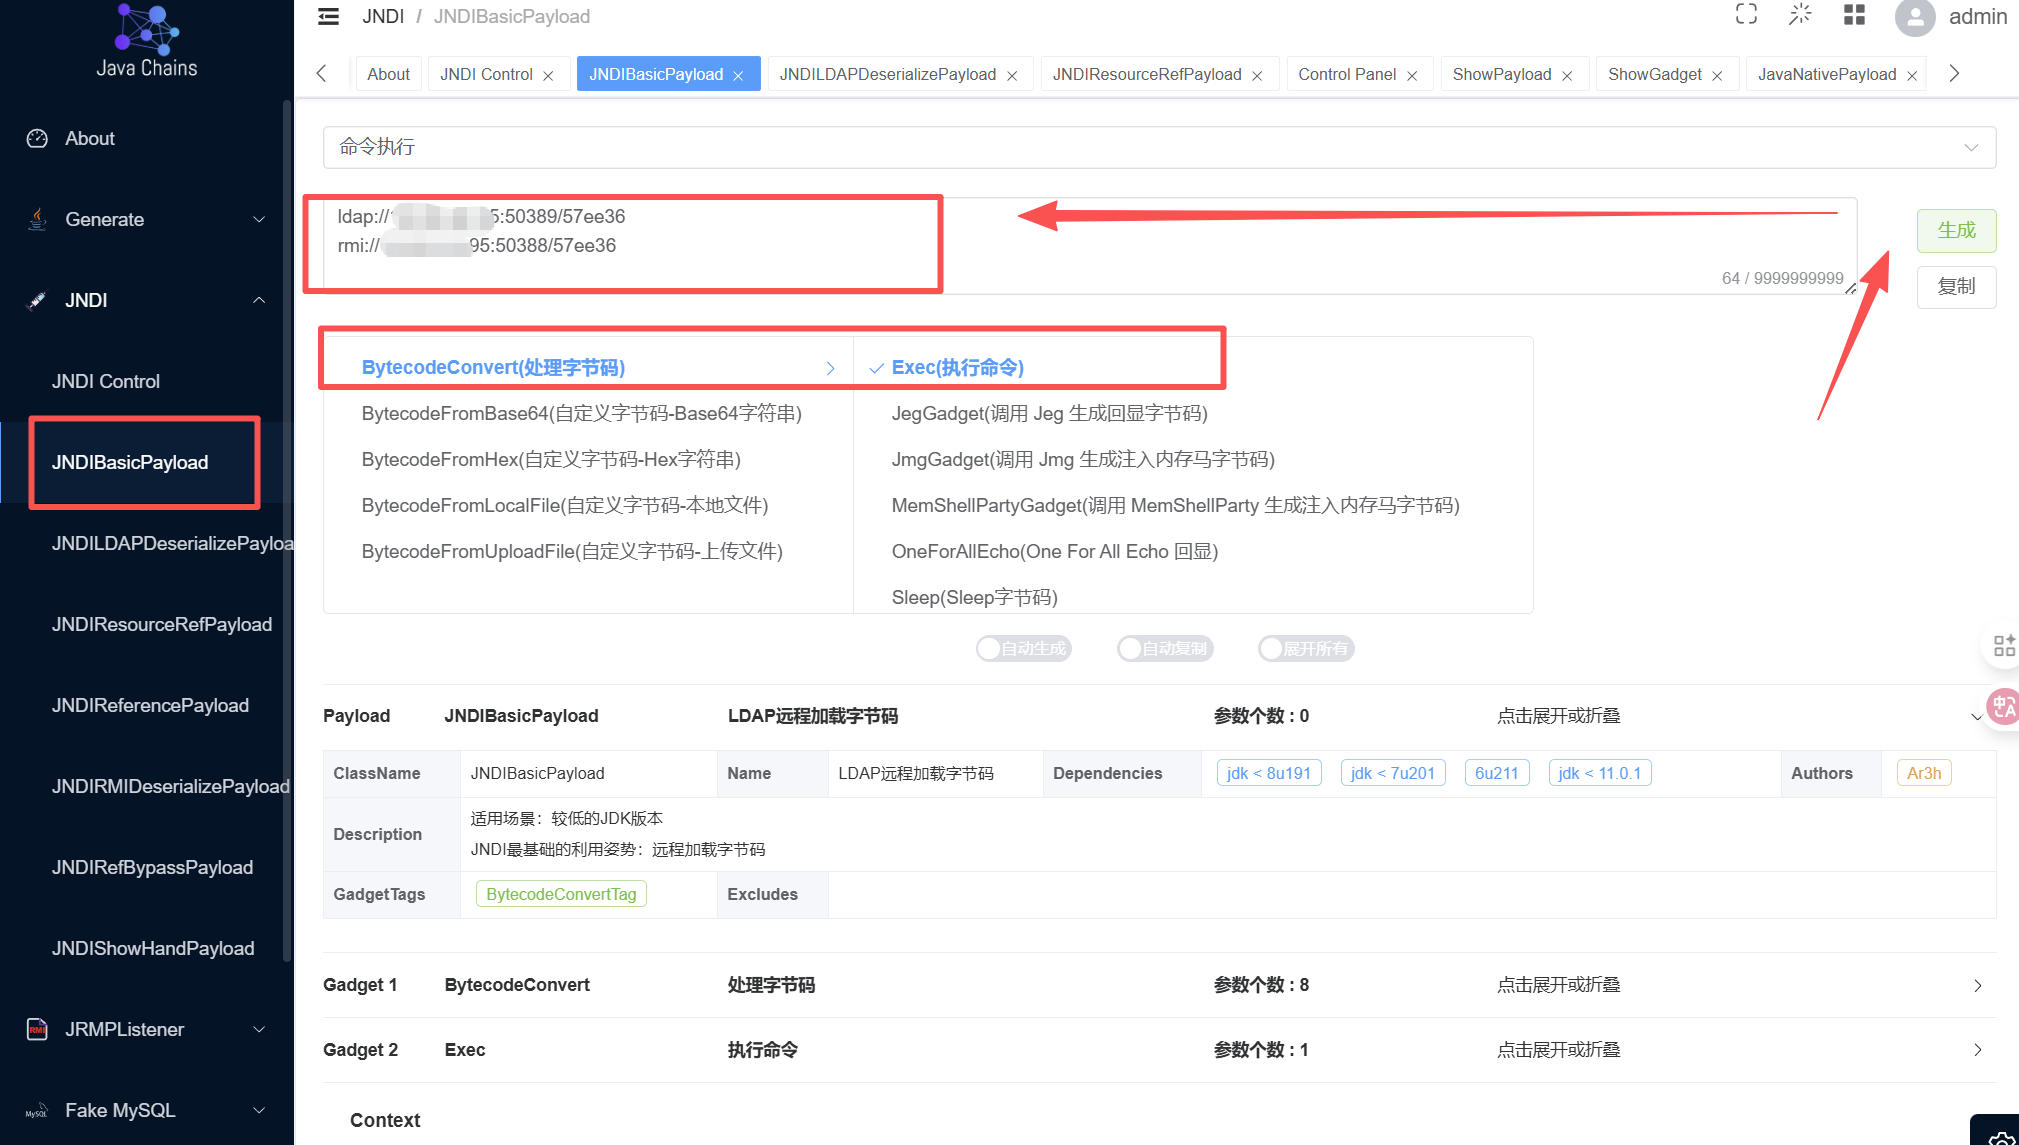Click the admin user avatar
This screenshot has height=1145, width=2019.
click(x=1914, y=17)
